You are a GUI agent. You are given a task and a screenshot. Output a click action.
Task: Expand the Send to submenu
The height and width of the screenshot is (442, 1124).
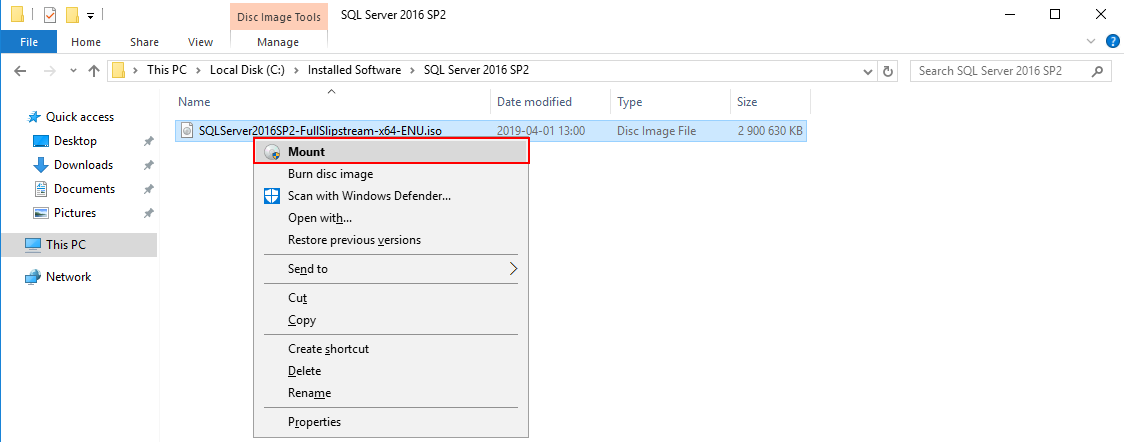tap(391, 269)
